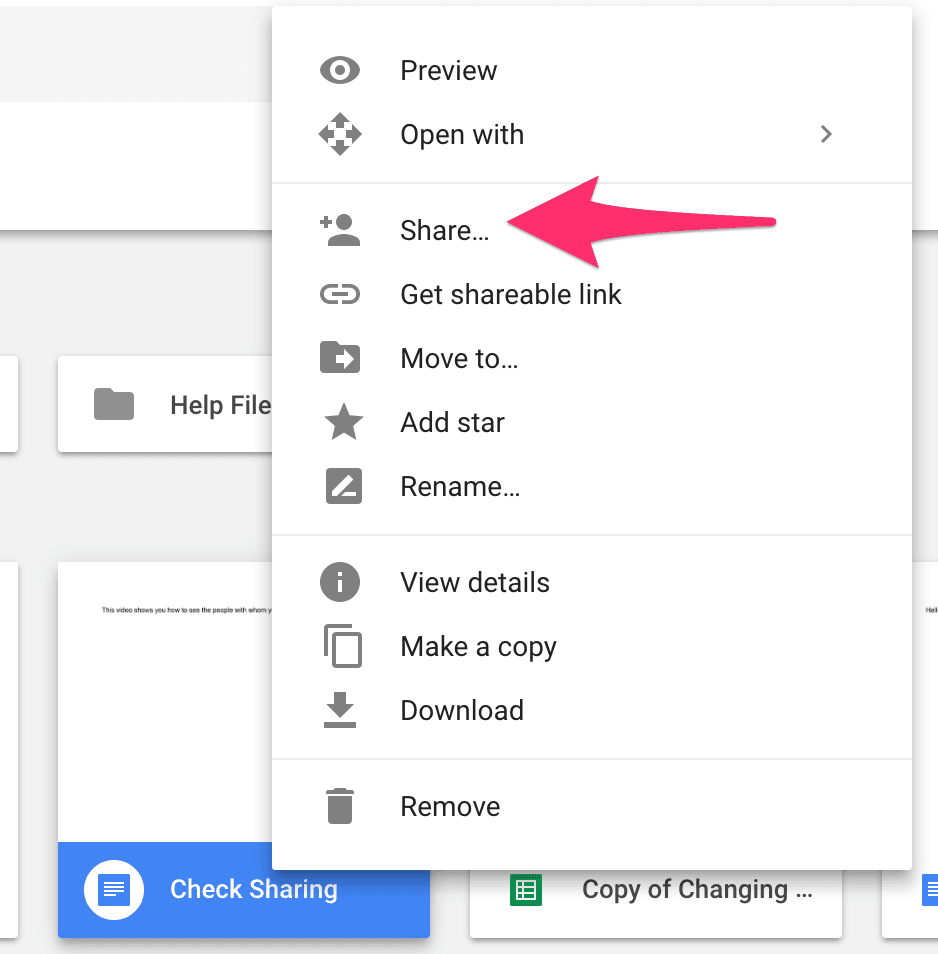The width and height of the screenshot is (938, 954).
Task: Open View details
Action: tap(591, 582)
